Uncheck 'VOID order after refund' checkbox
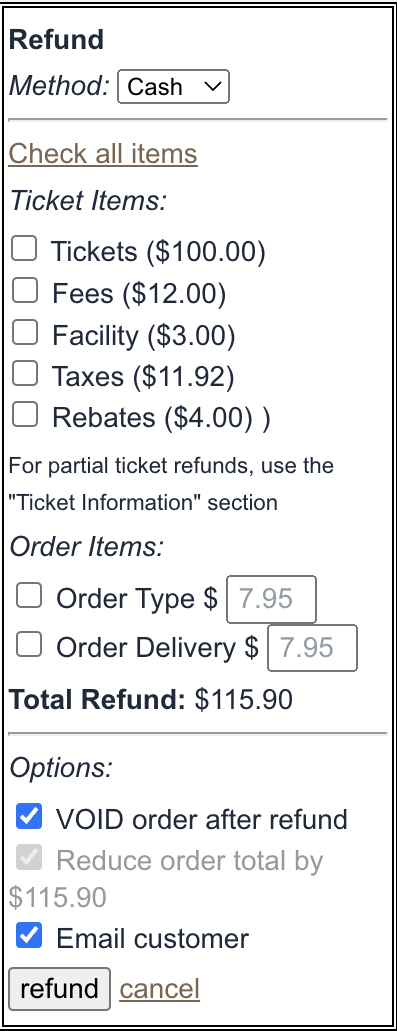 coord(29,817)
